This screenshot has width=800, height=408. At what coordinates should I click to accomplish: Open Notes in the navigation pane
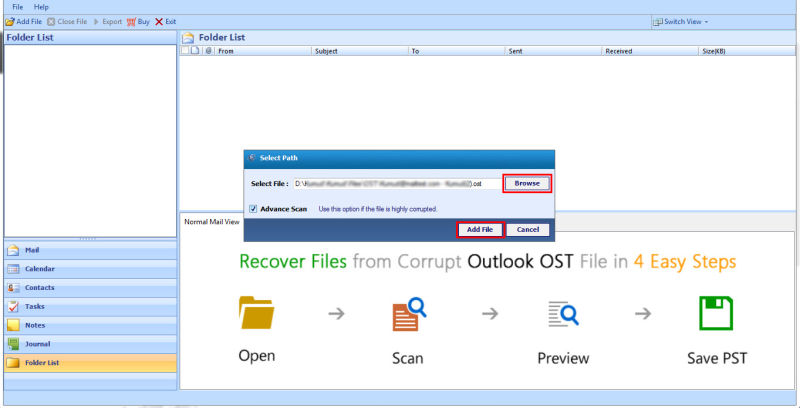90,325
